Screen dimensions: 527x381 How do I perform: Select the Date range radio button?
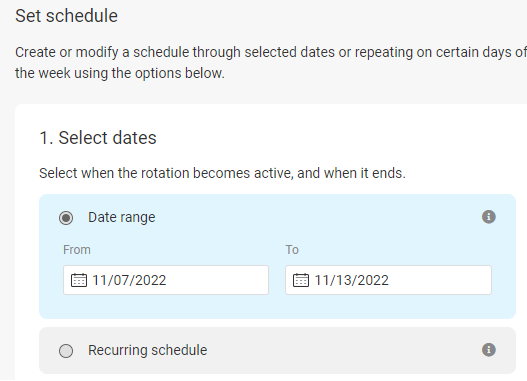tap(66, 218)
